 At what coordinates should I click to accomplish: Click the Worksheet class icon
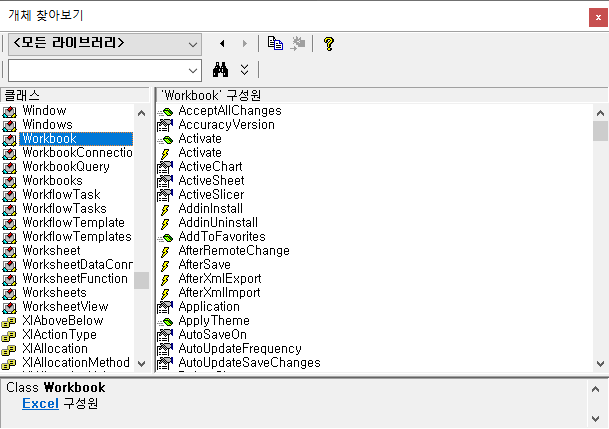tap(9, 251)
